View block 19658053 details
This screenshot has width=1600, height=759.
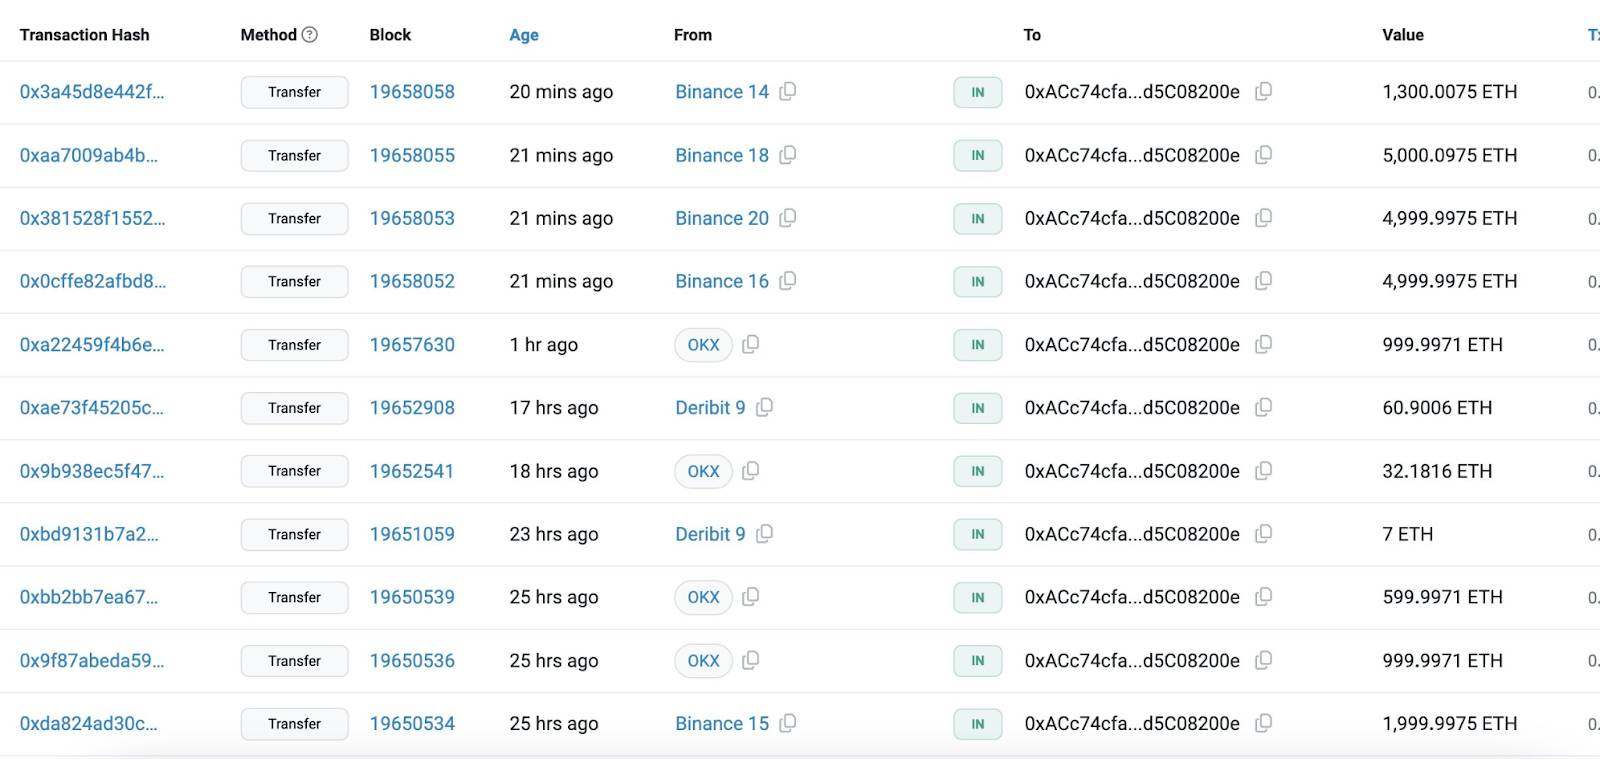(412, 218)
